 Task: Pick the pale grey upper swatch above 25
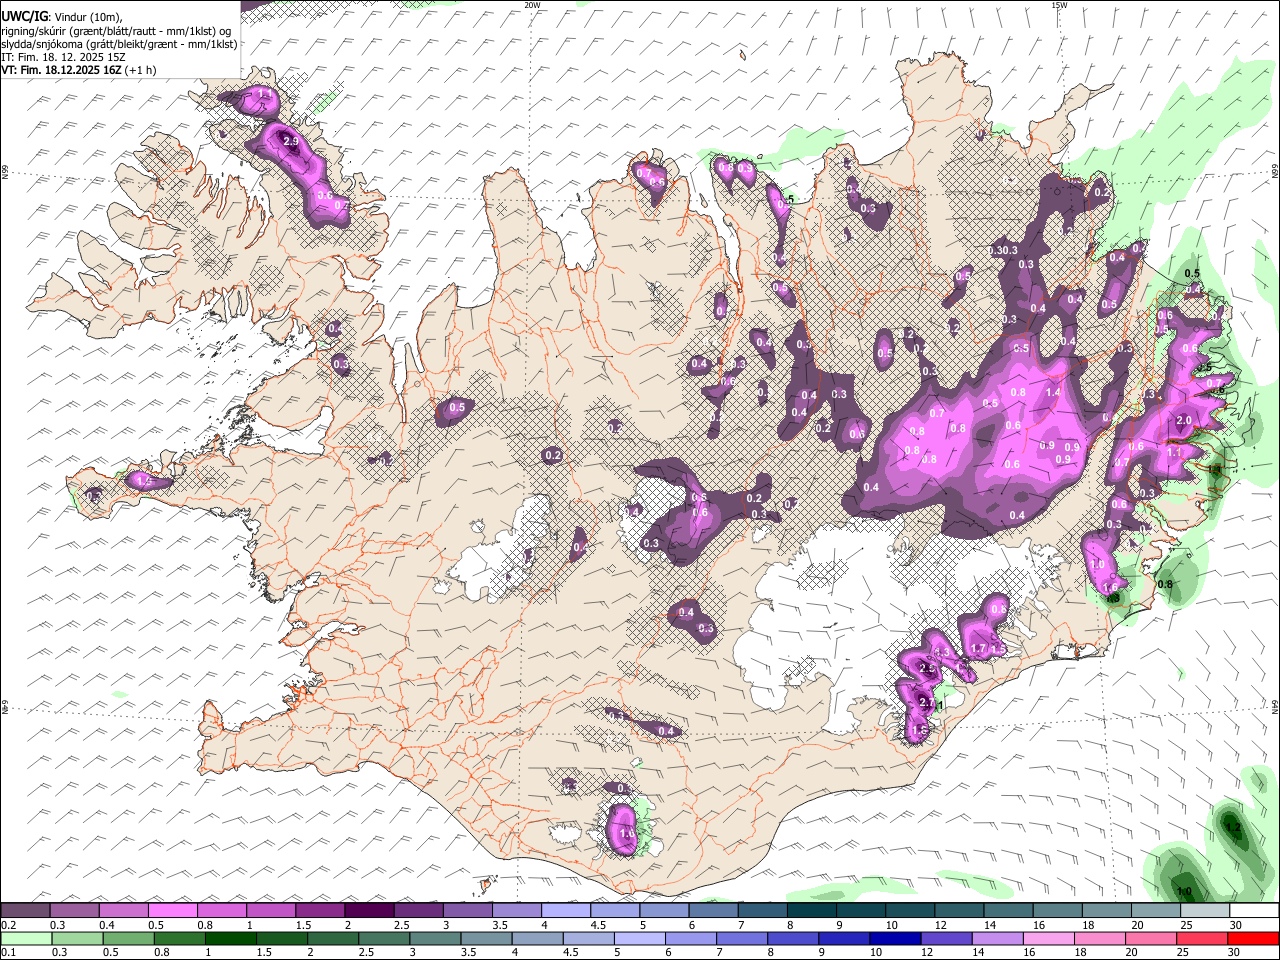click(1205, 910)
